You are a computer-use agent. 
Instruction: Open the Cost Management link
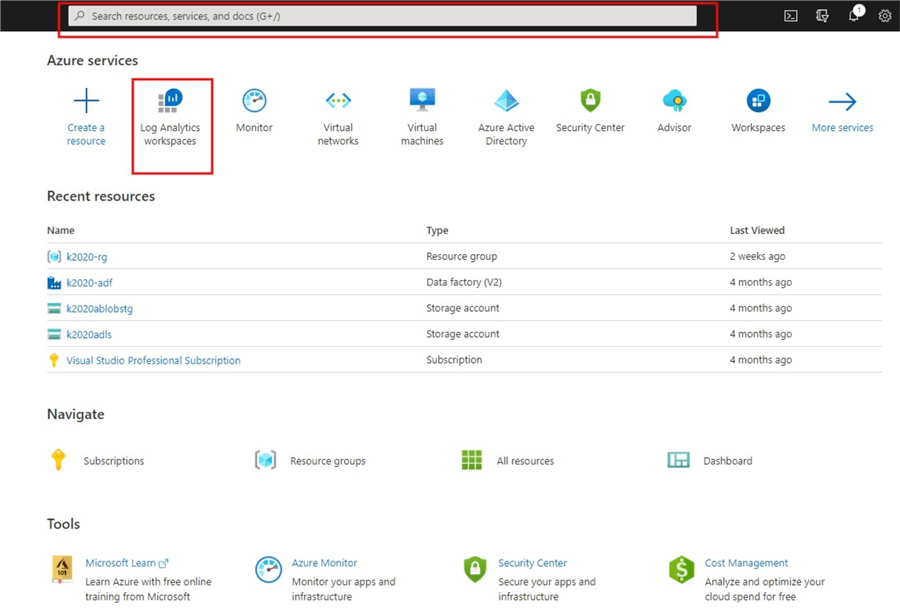[x=746, y=563]
